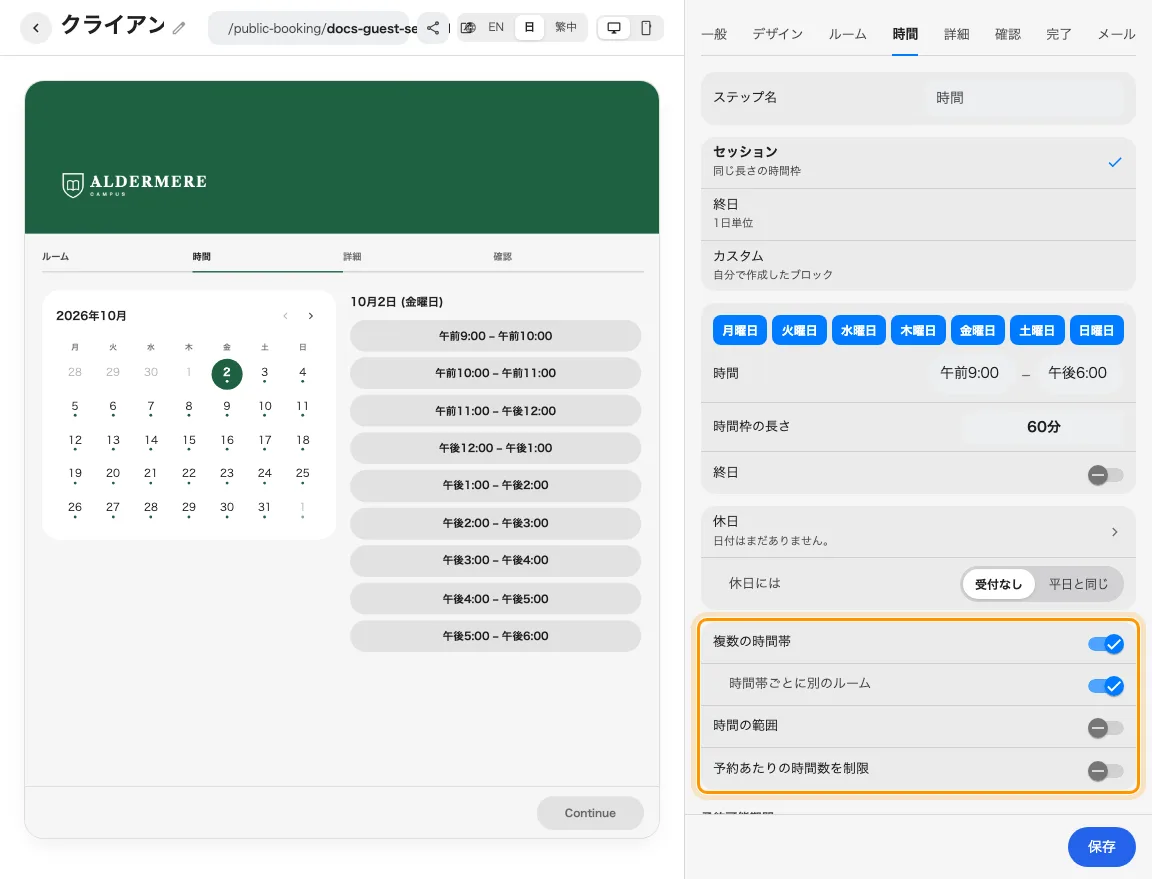The width and height of the screenshot is (1152, 879).
Task: Toggle 木曜日 weekday chip
Action: pyautogui.click(x=918, y=331)
